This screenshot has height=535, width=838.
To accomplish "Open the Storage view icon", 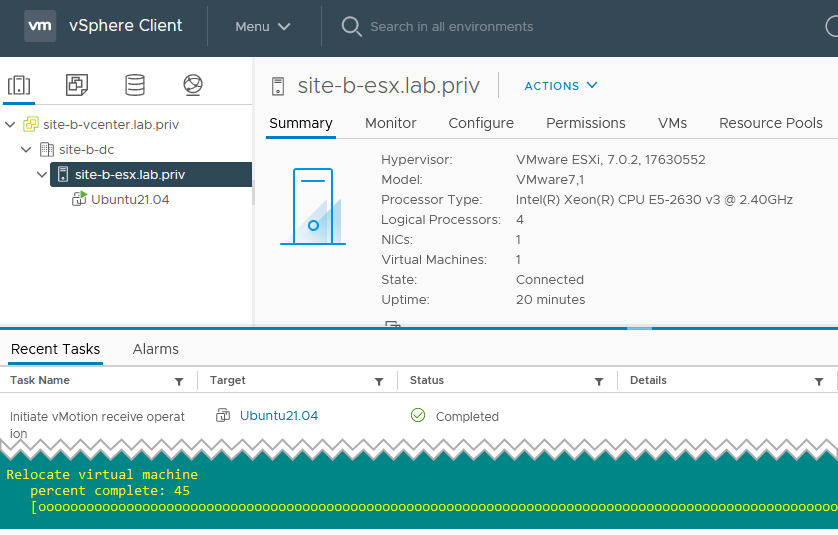I will coord(135,85).
